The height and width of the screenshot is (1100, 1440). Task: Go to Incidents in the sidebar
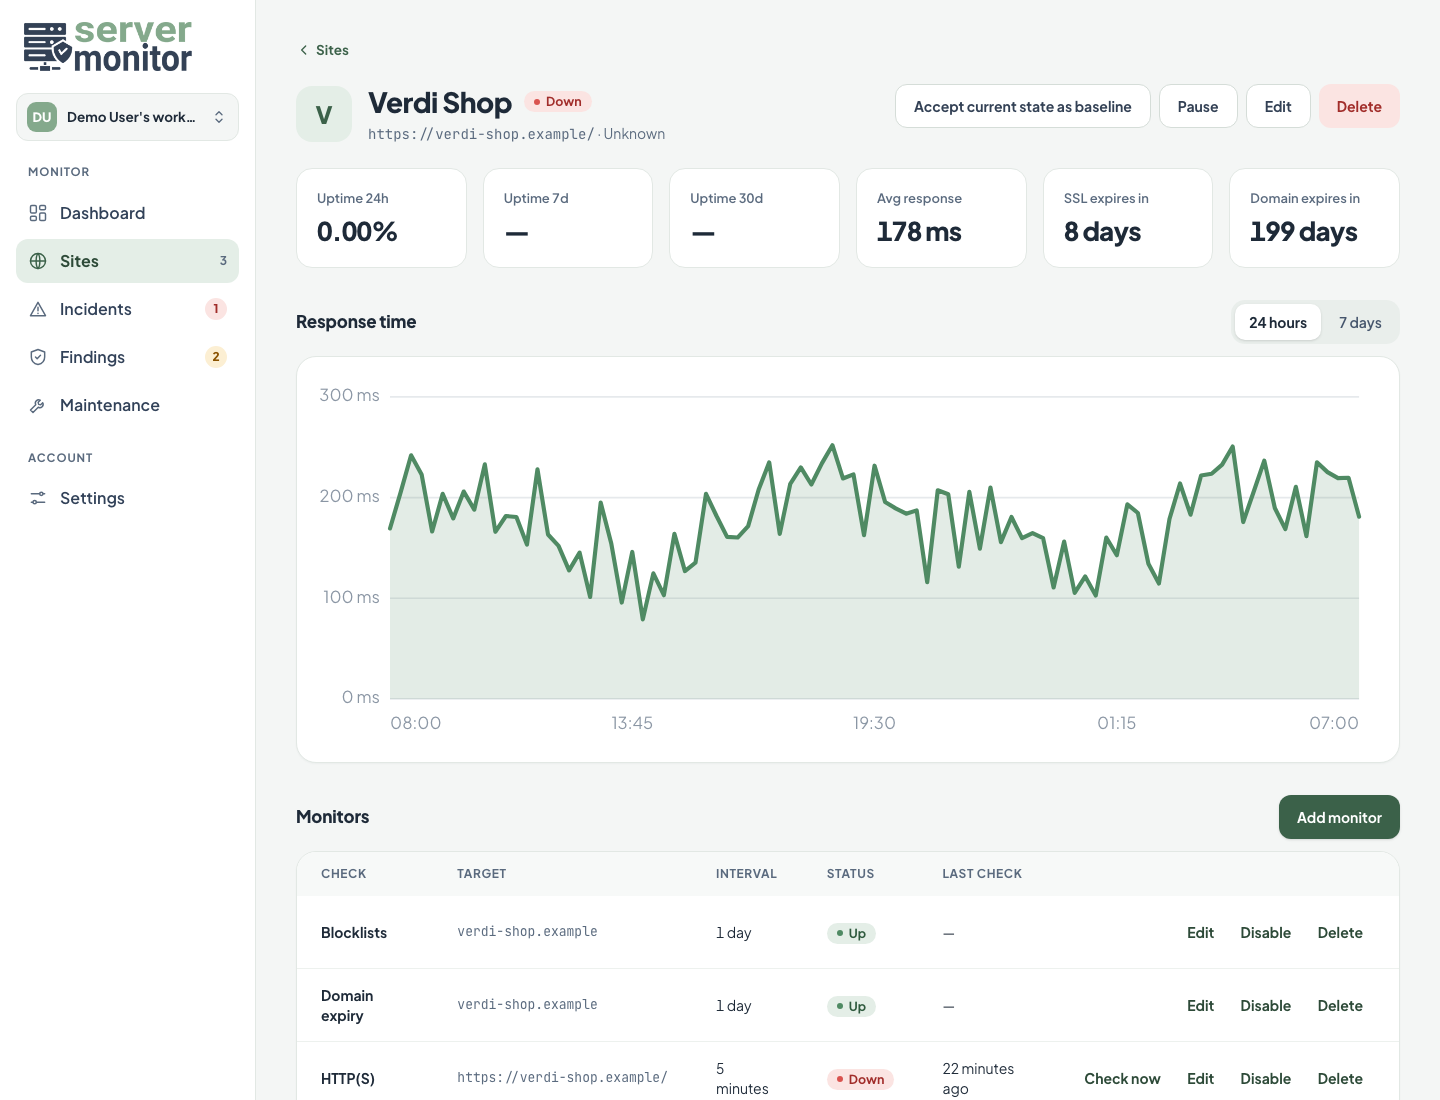pyautogui.click(x=127, y=309)
